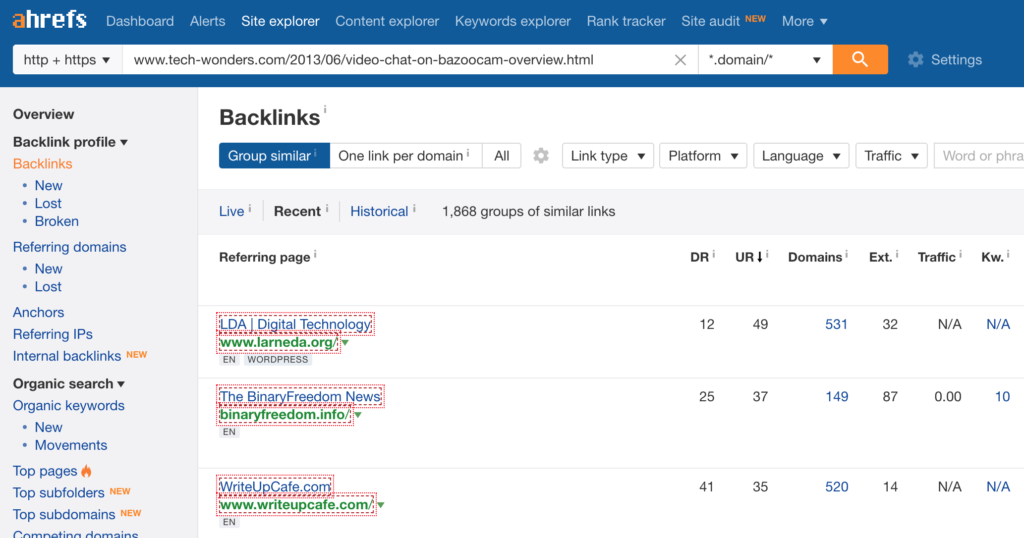The height and width of the screenshot is (538, 1024).
Task: Click the 149 domains value
Action: (837, 396)
